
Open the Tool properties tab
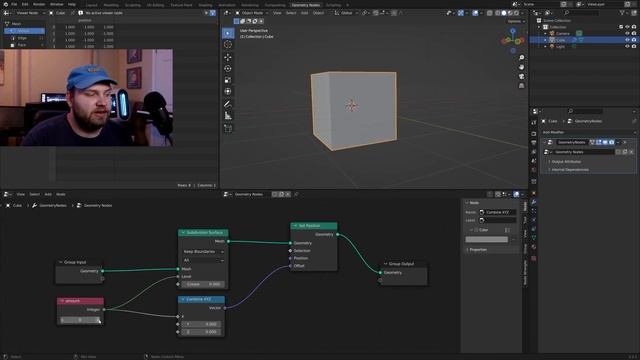coord(534,122)
